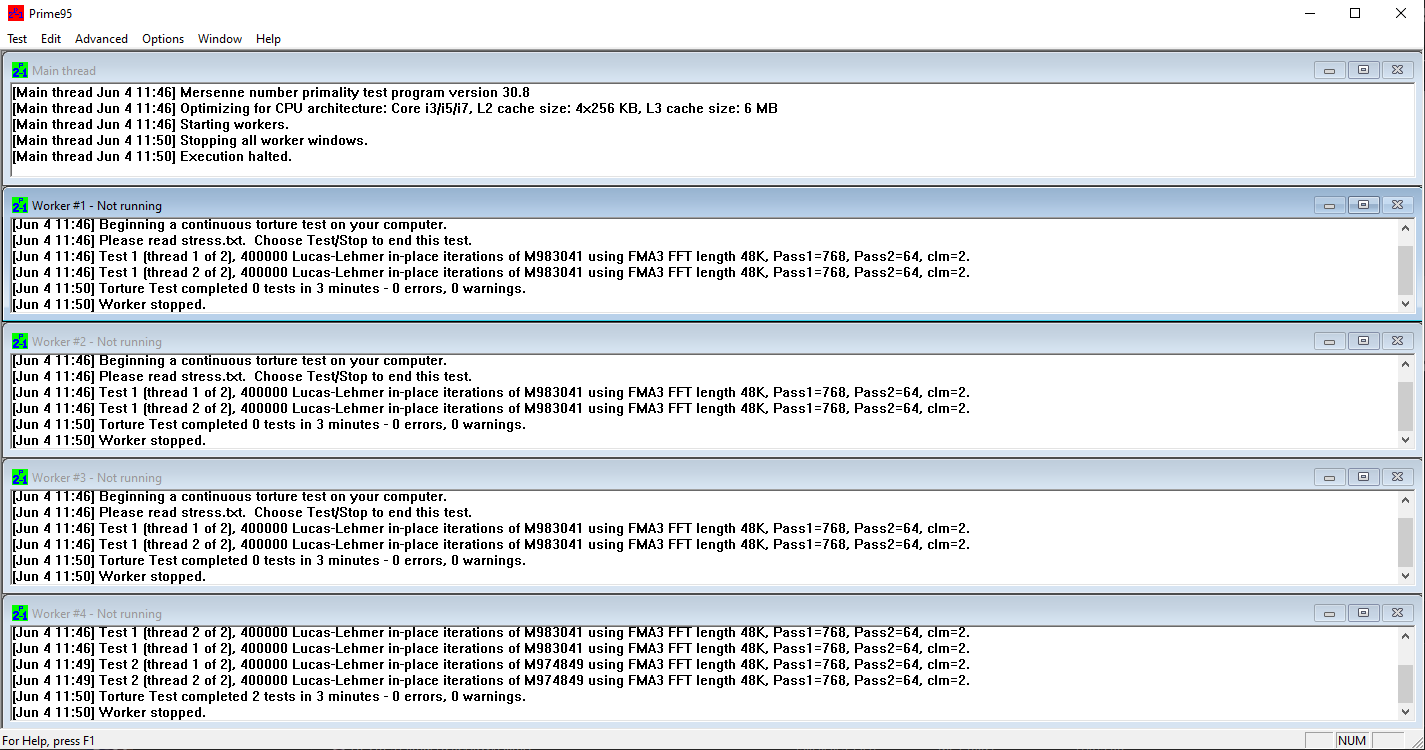This screenshot has height=750, width=1425.
Task: Maximize the Worker #2 window
Action: (x=1363, y=341)
